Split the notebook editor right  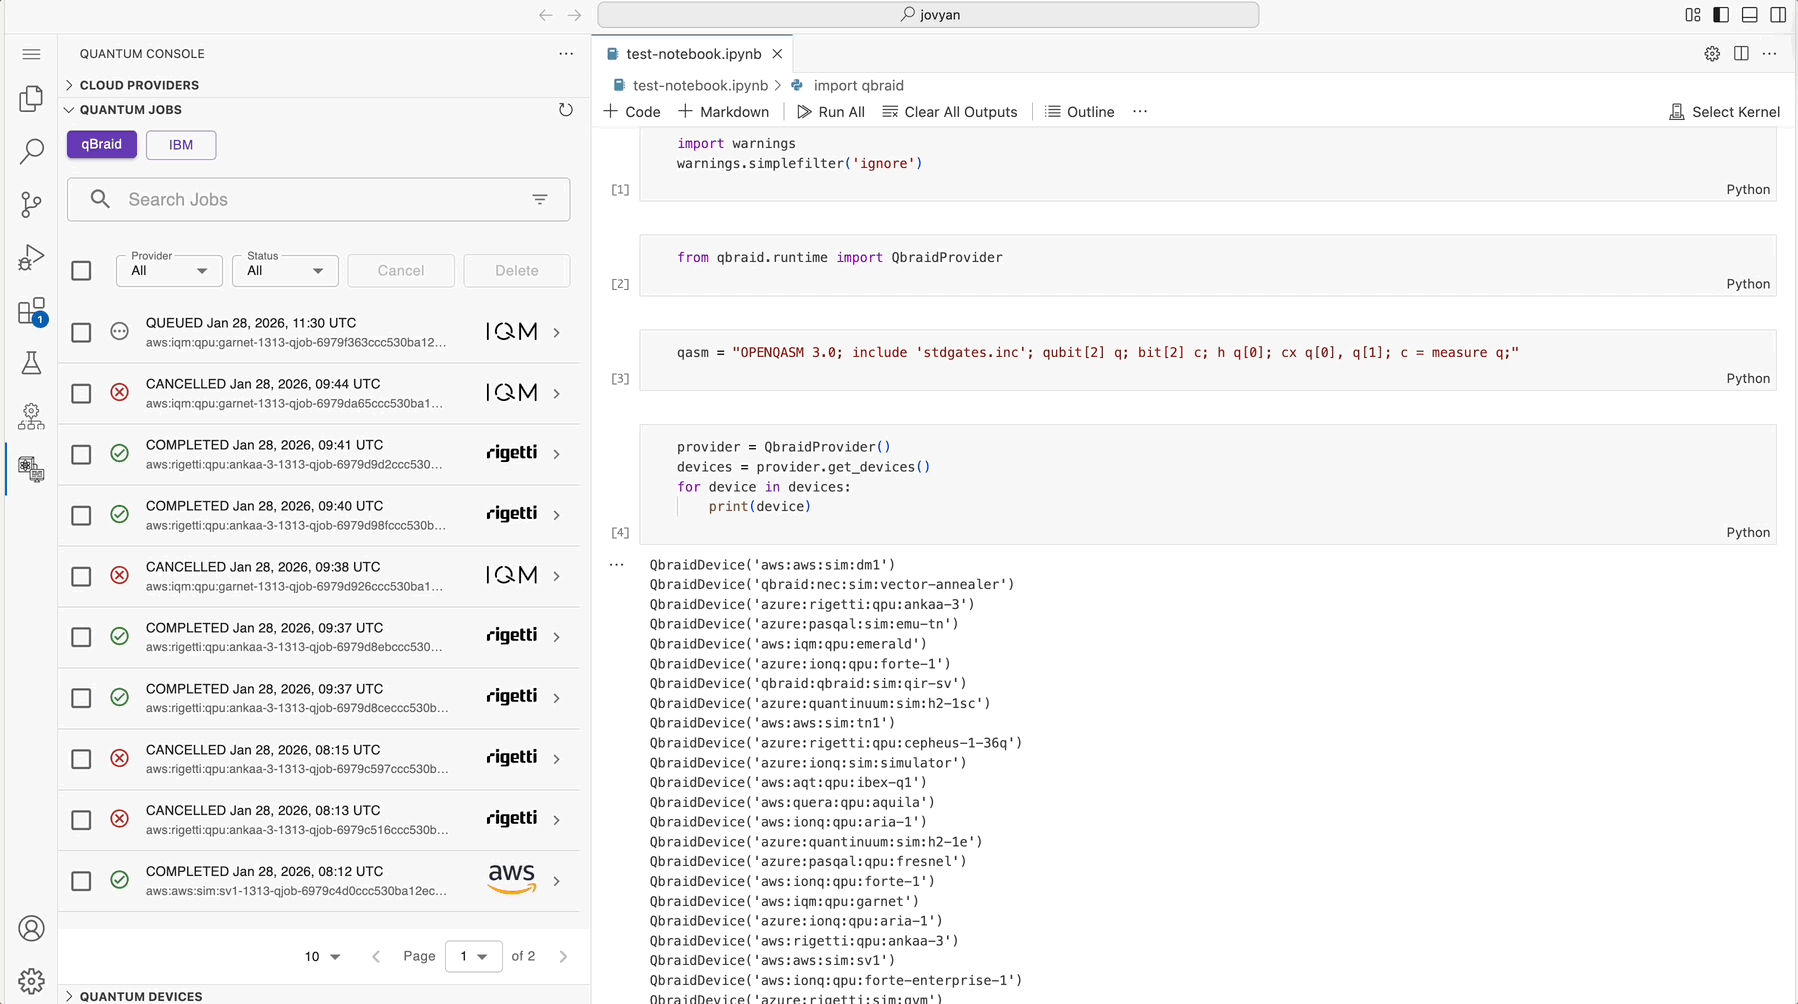tap(1741, 54)
